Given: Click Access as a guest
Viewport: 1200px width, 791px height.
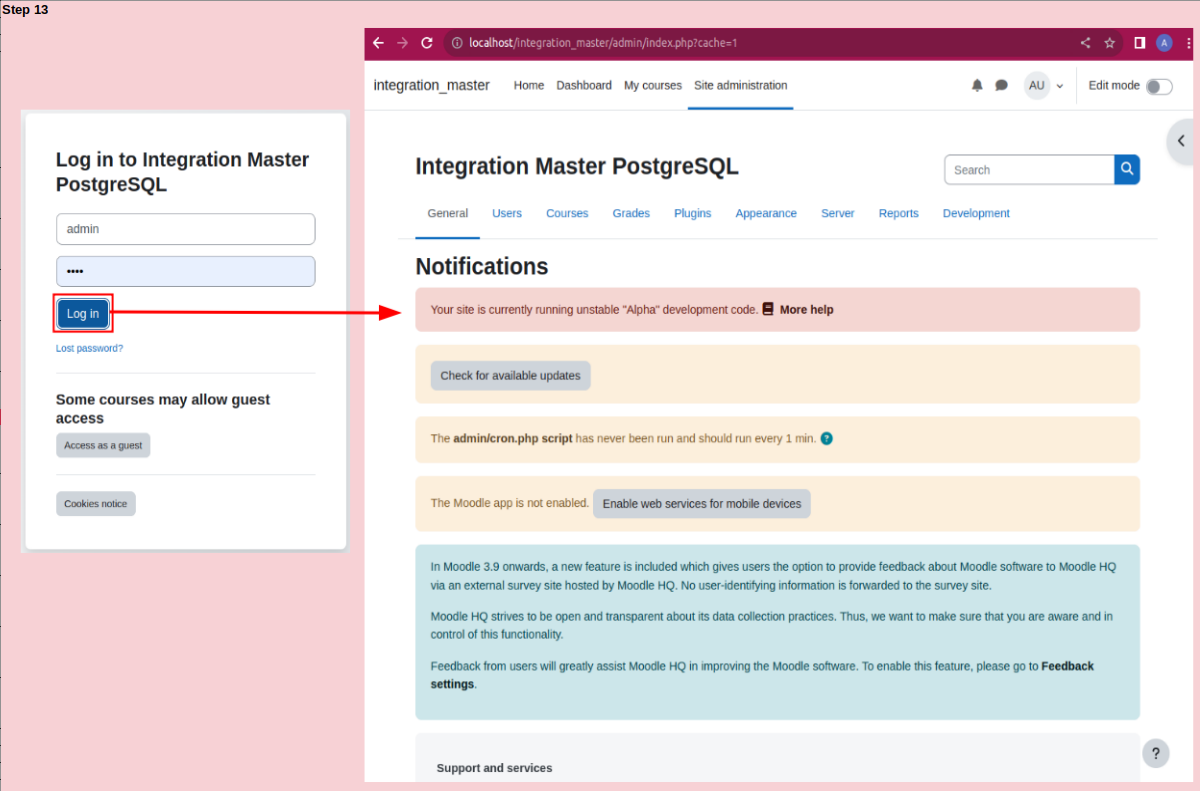Looking at the screenshot, I should coord(103,446).
